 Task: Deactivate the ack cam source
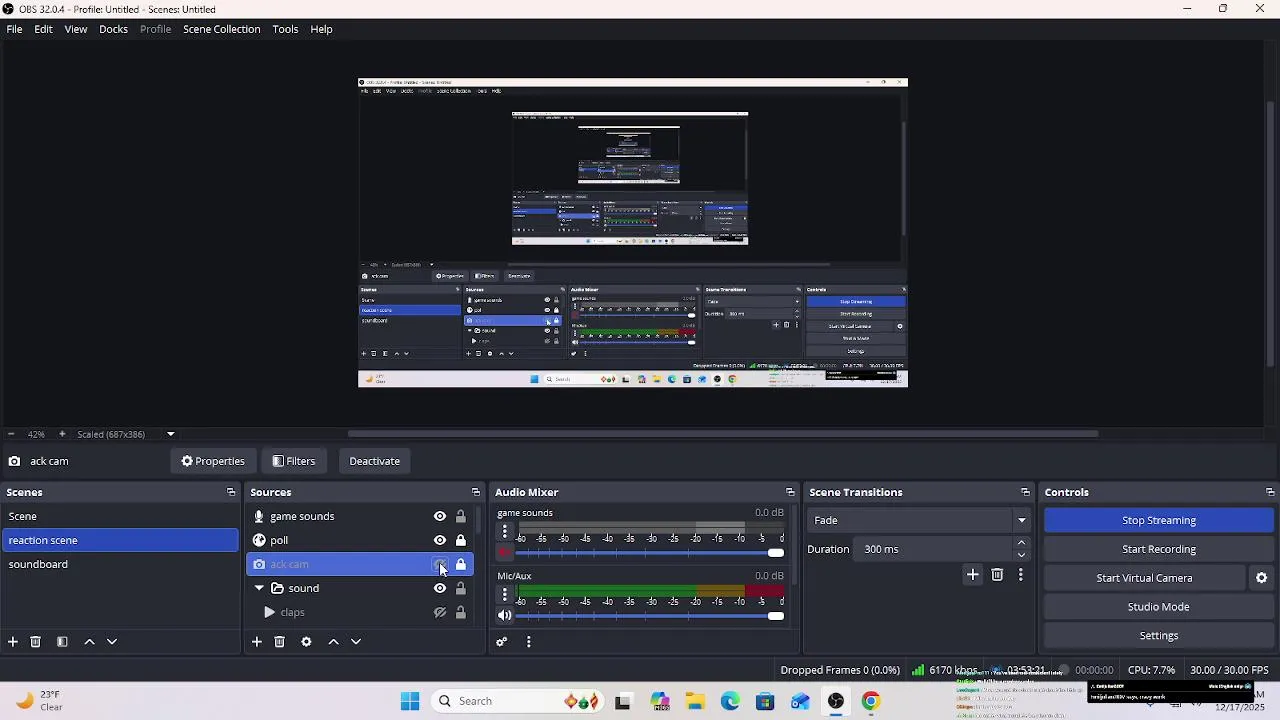tap(375, 461)
